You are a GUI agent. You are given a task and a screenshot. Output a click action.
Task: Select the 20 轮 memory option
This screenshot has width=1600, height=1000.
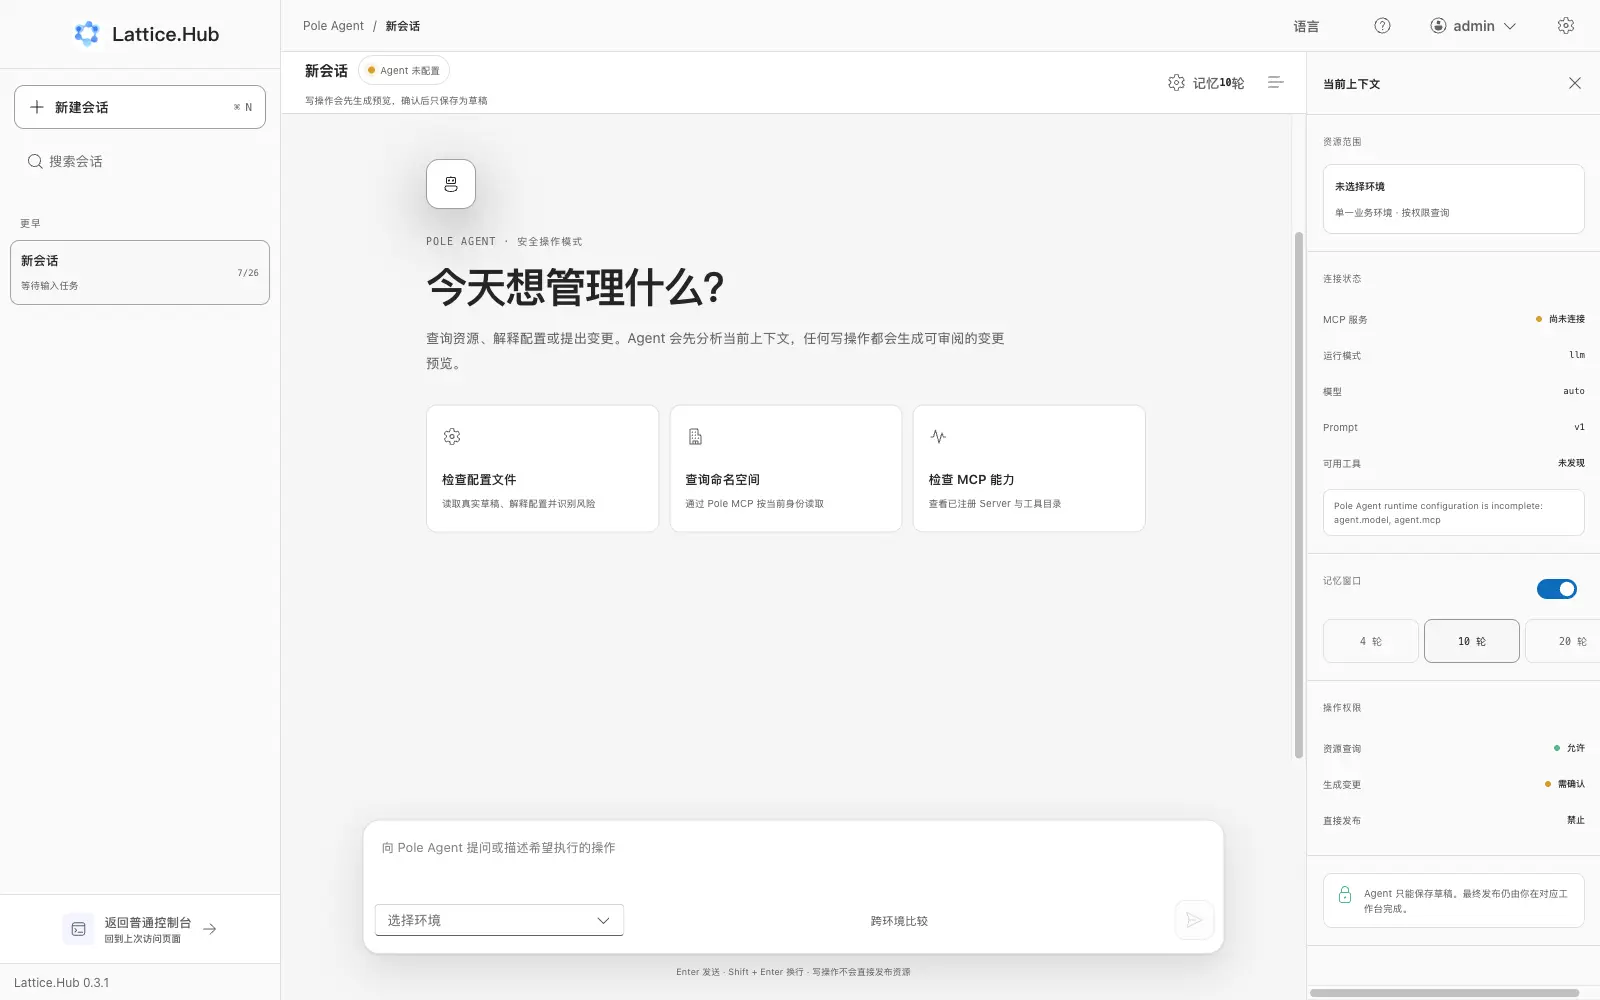click(x=1563, y=641)
